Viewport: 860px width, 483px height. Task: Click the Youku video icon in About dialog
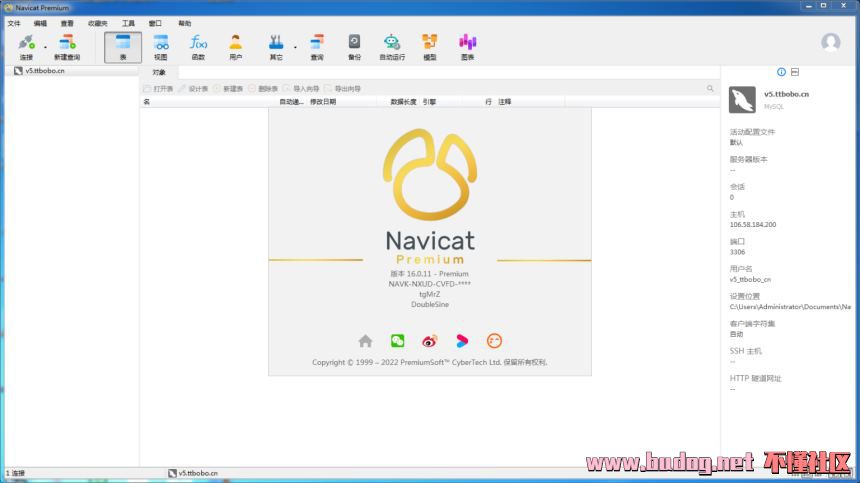click(x=462, y=341)
